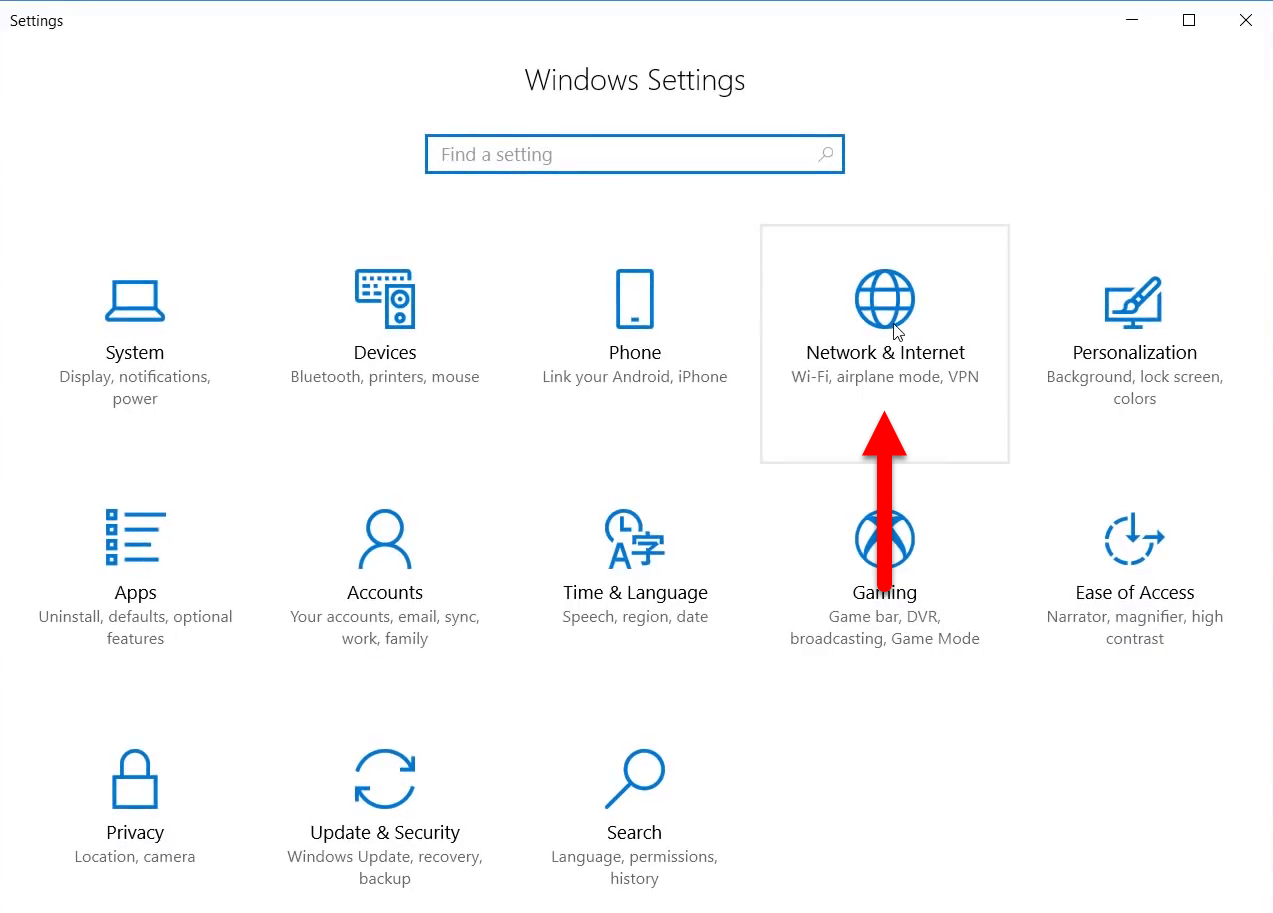Select the Apps label
Image resolution: width=1273 pixels, height=913 pixels.
tap(135, 593)
